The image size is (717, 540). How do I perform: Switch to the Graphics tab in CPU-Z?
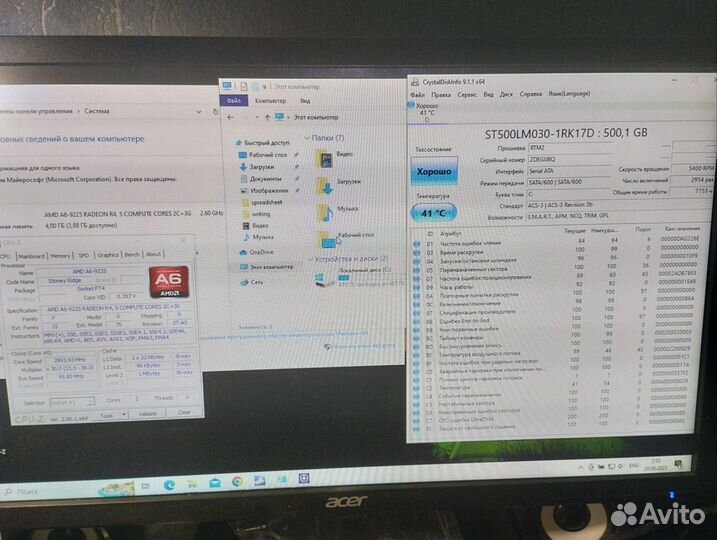(107, 255)
